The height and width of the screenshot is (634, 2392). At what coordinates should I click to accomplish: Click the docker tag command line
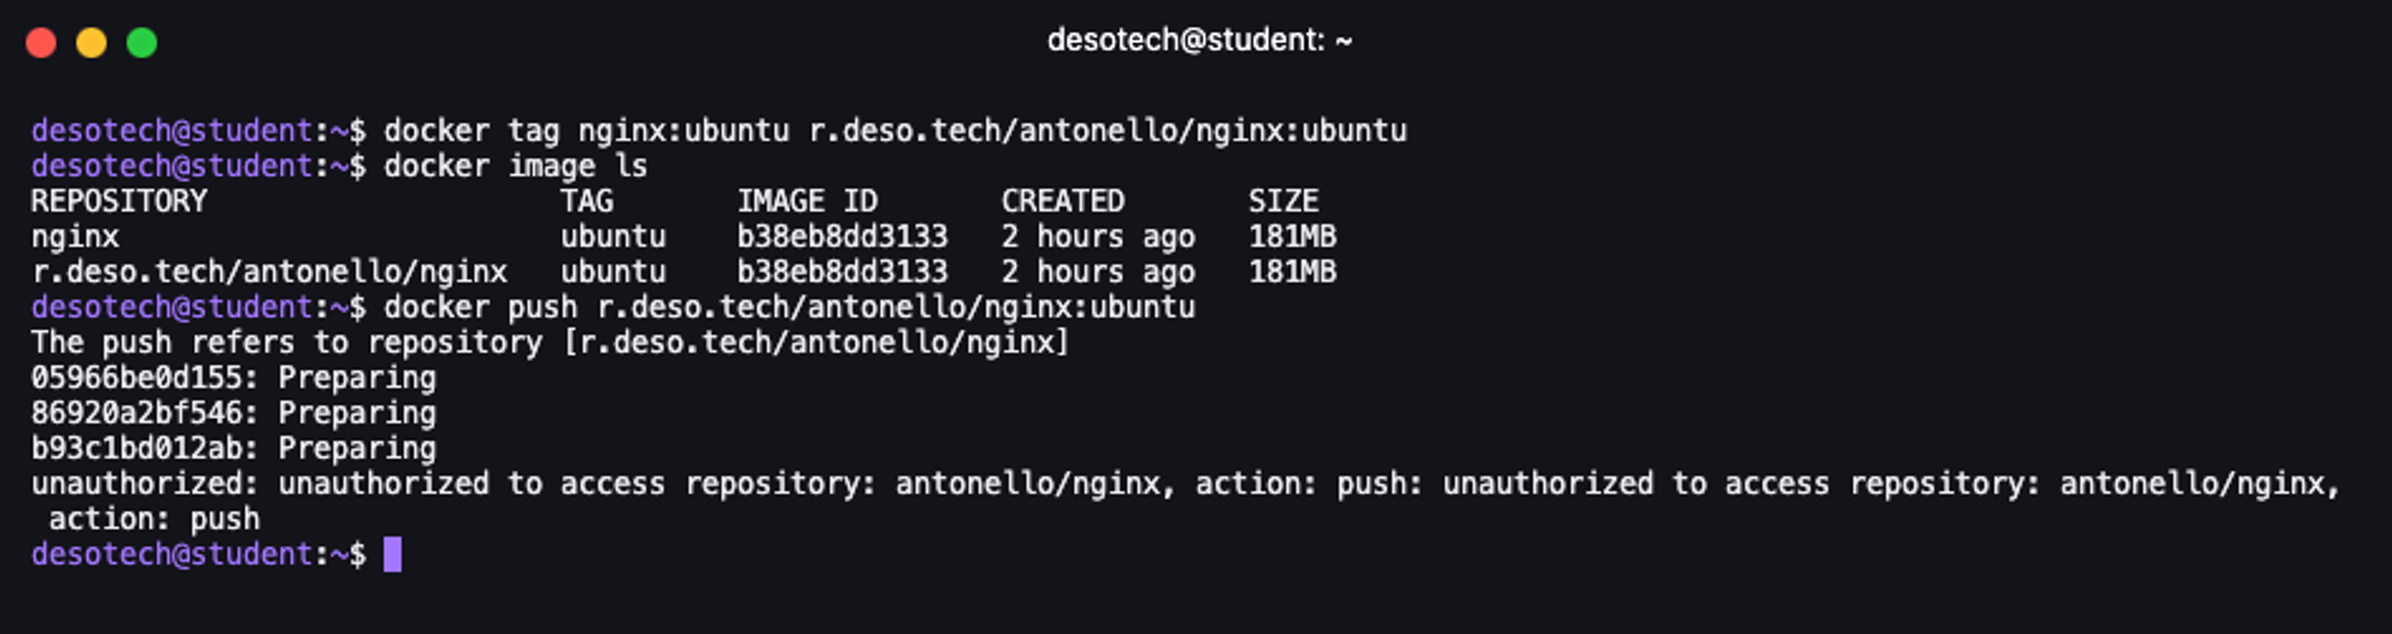[894, 131]
